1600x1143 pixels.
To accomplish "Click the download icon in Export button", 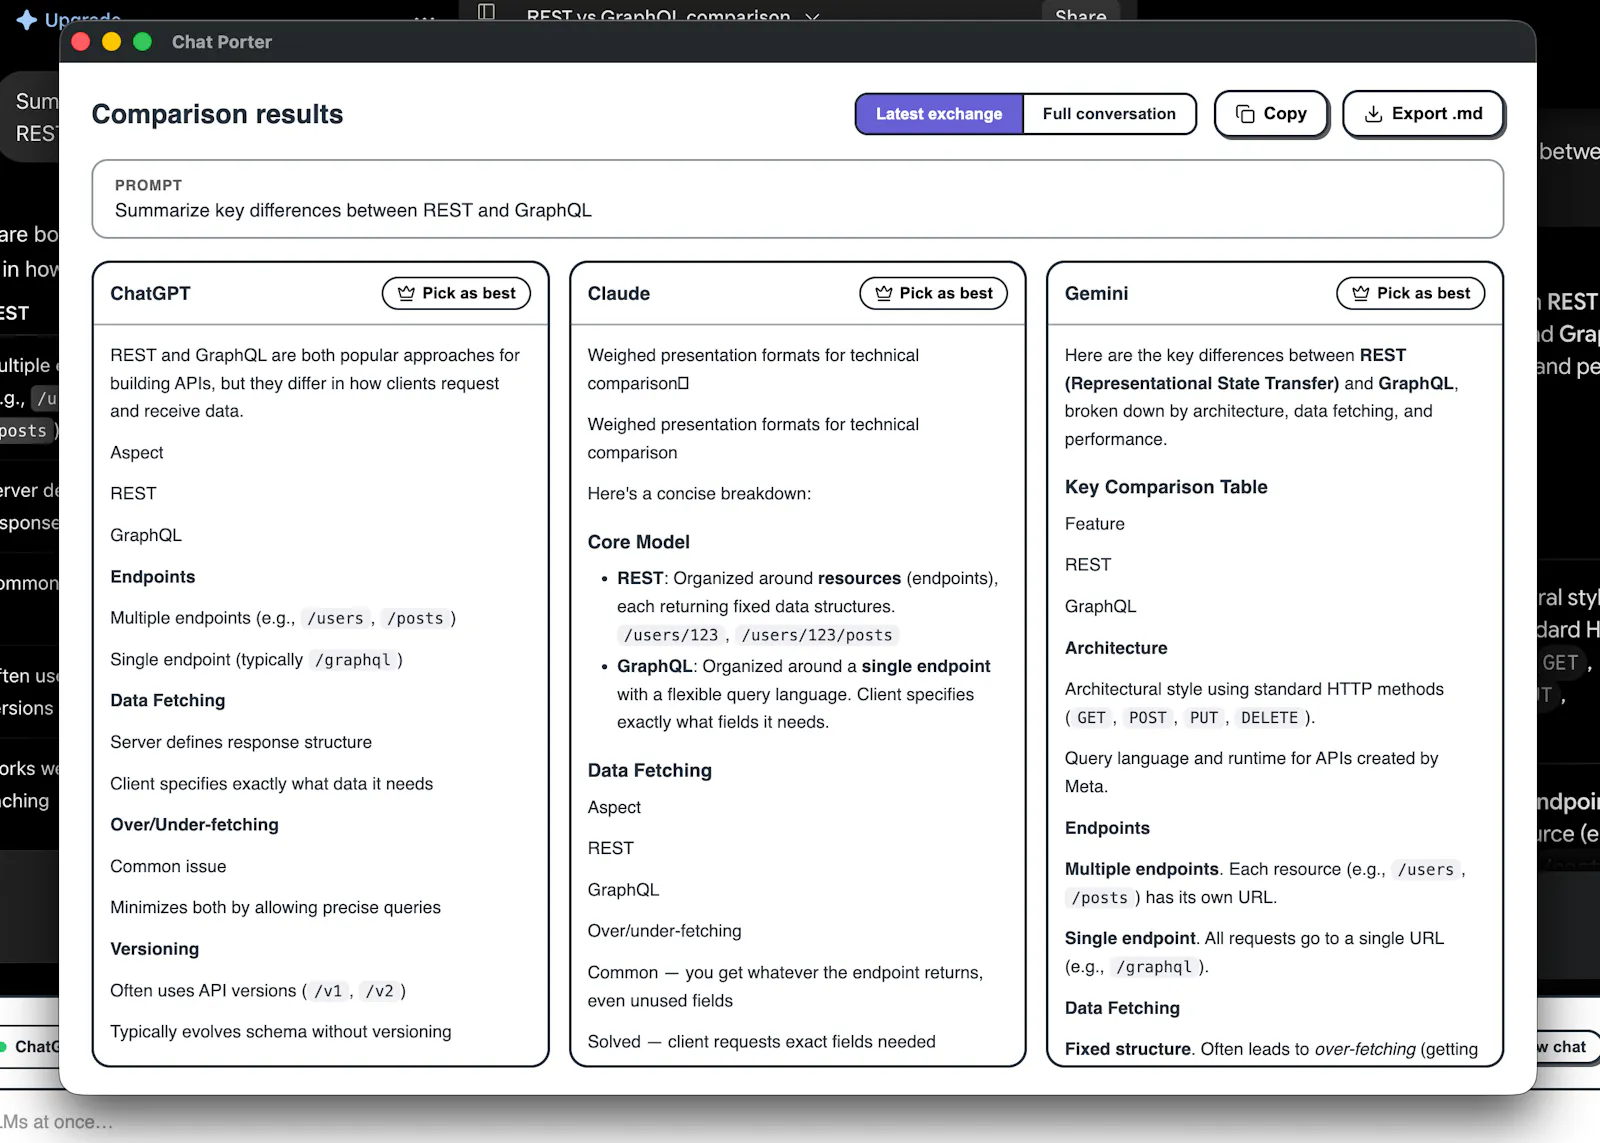I will [x=1374, y=114].
